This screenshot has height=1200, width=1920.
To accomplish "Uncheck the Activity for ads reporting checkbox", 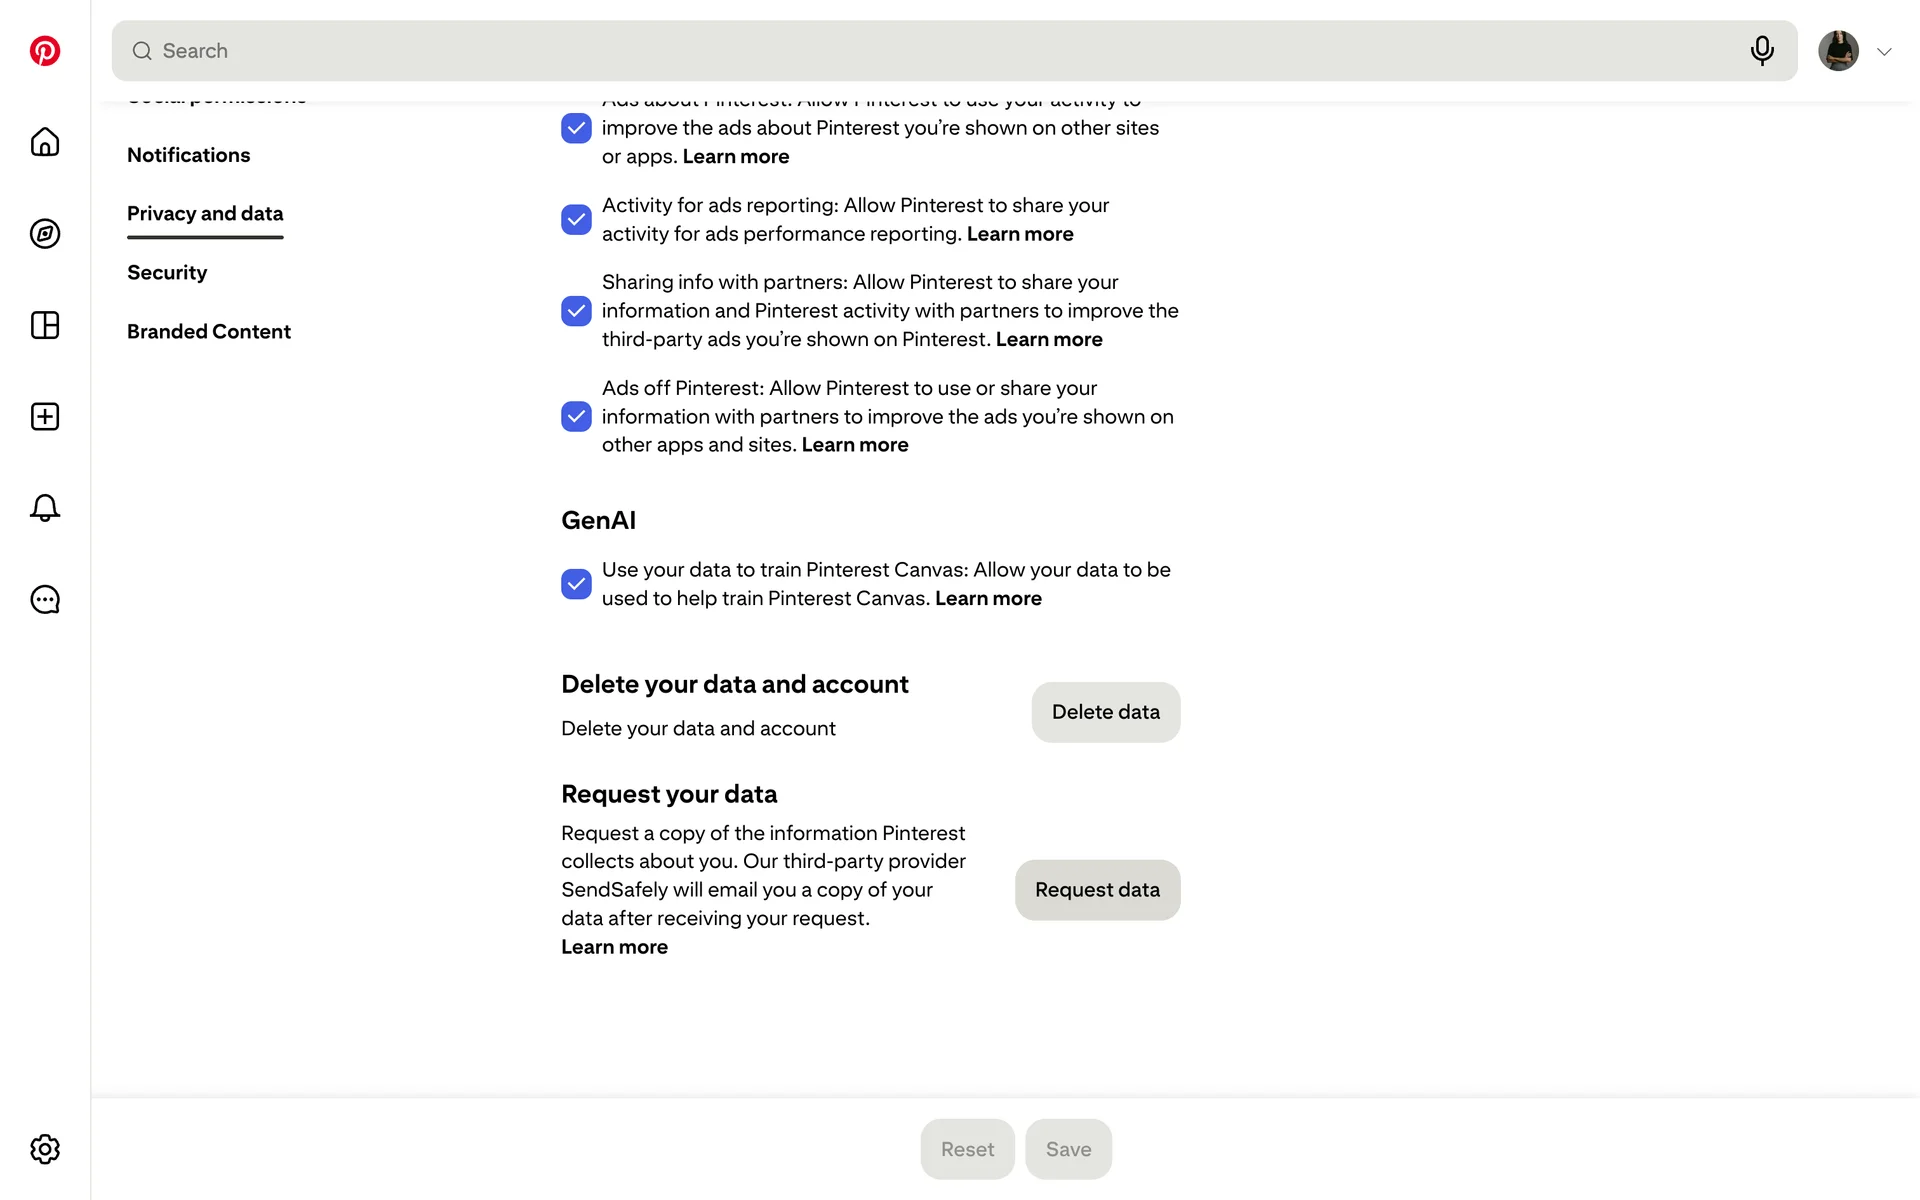I will point(576,220).
